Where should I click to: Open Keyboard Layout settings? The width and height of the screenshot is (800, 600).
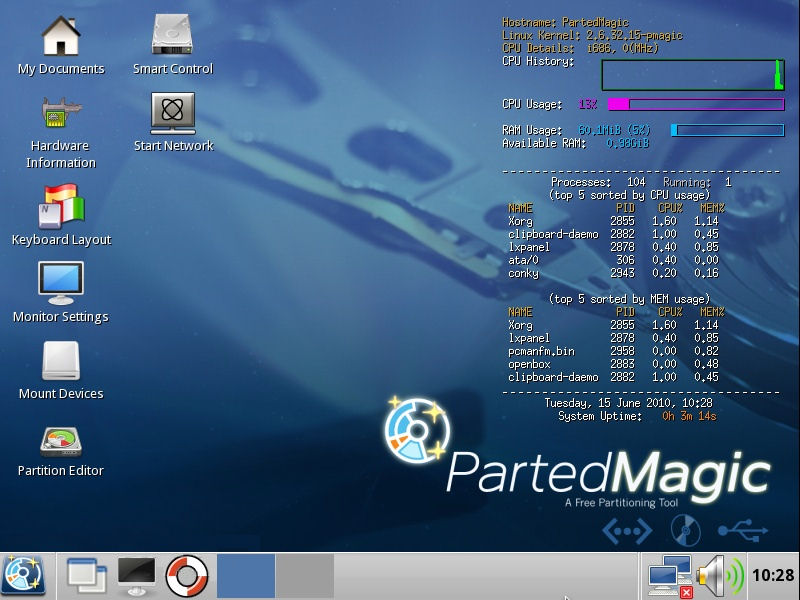click(x=61, y=207)
